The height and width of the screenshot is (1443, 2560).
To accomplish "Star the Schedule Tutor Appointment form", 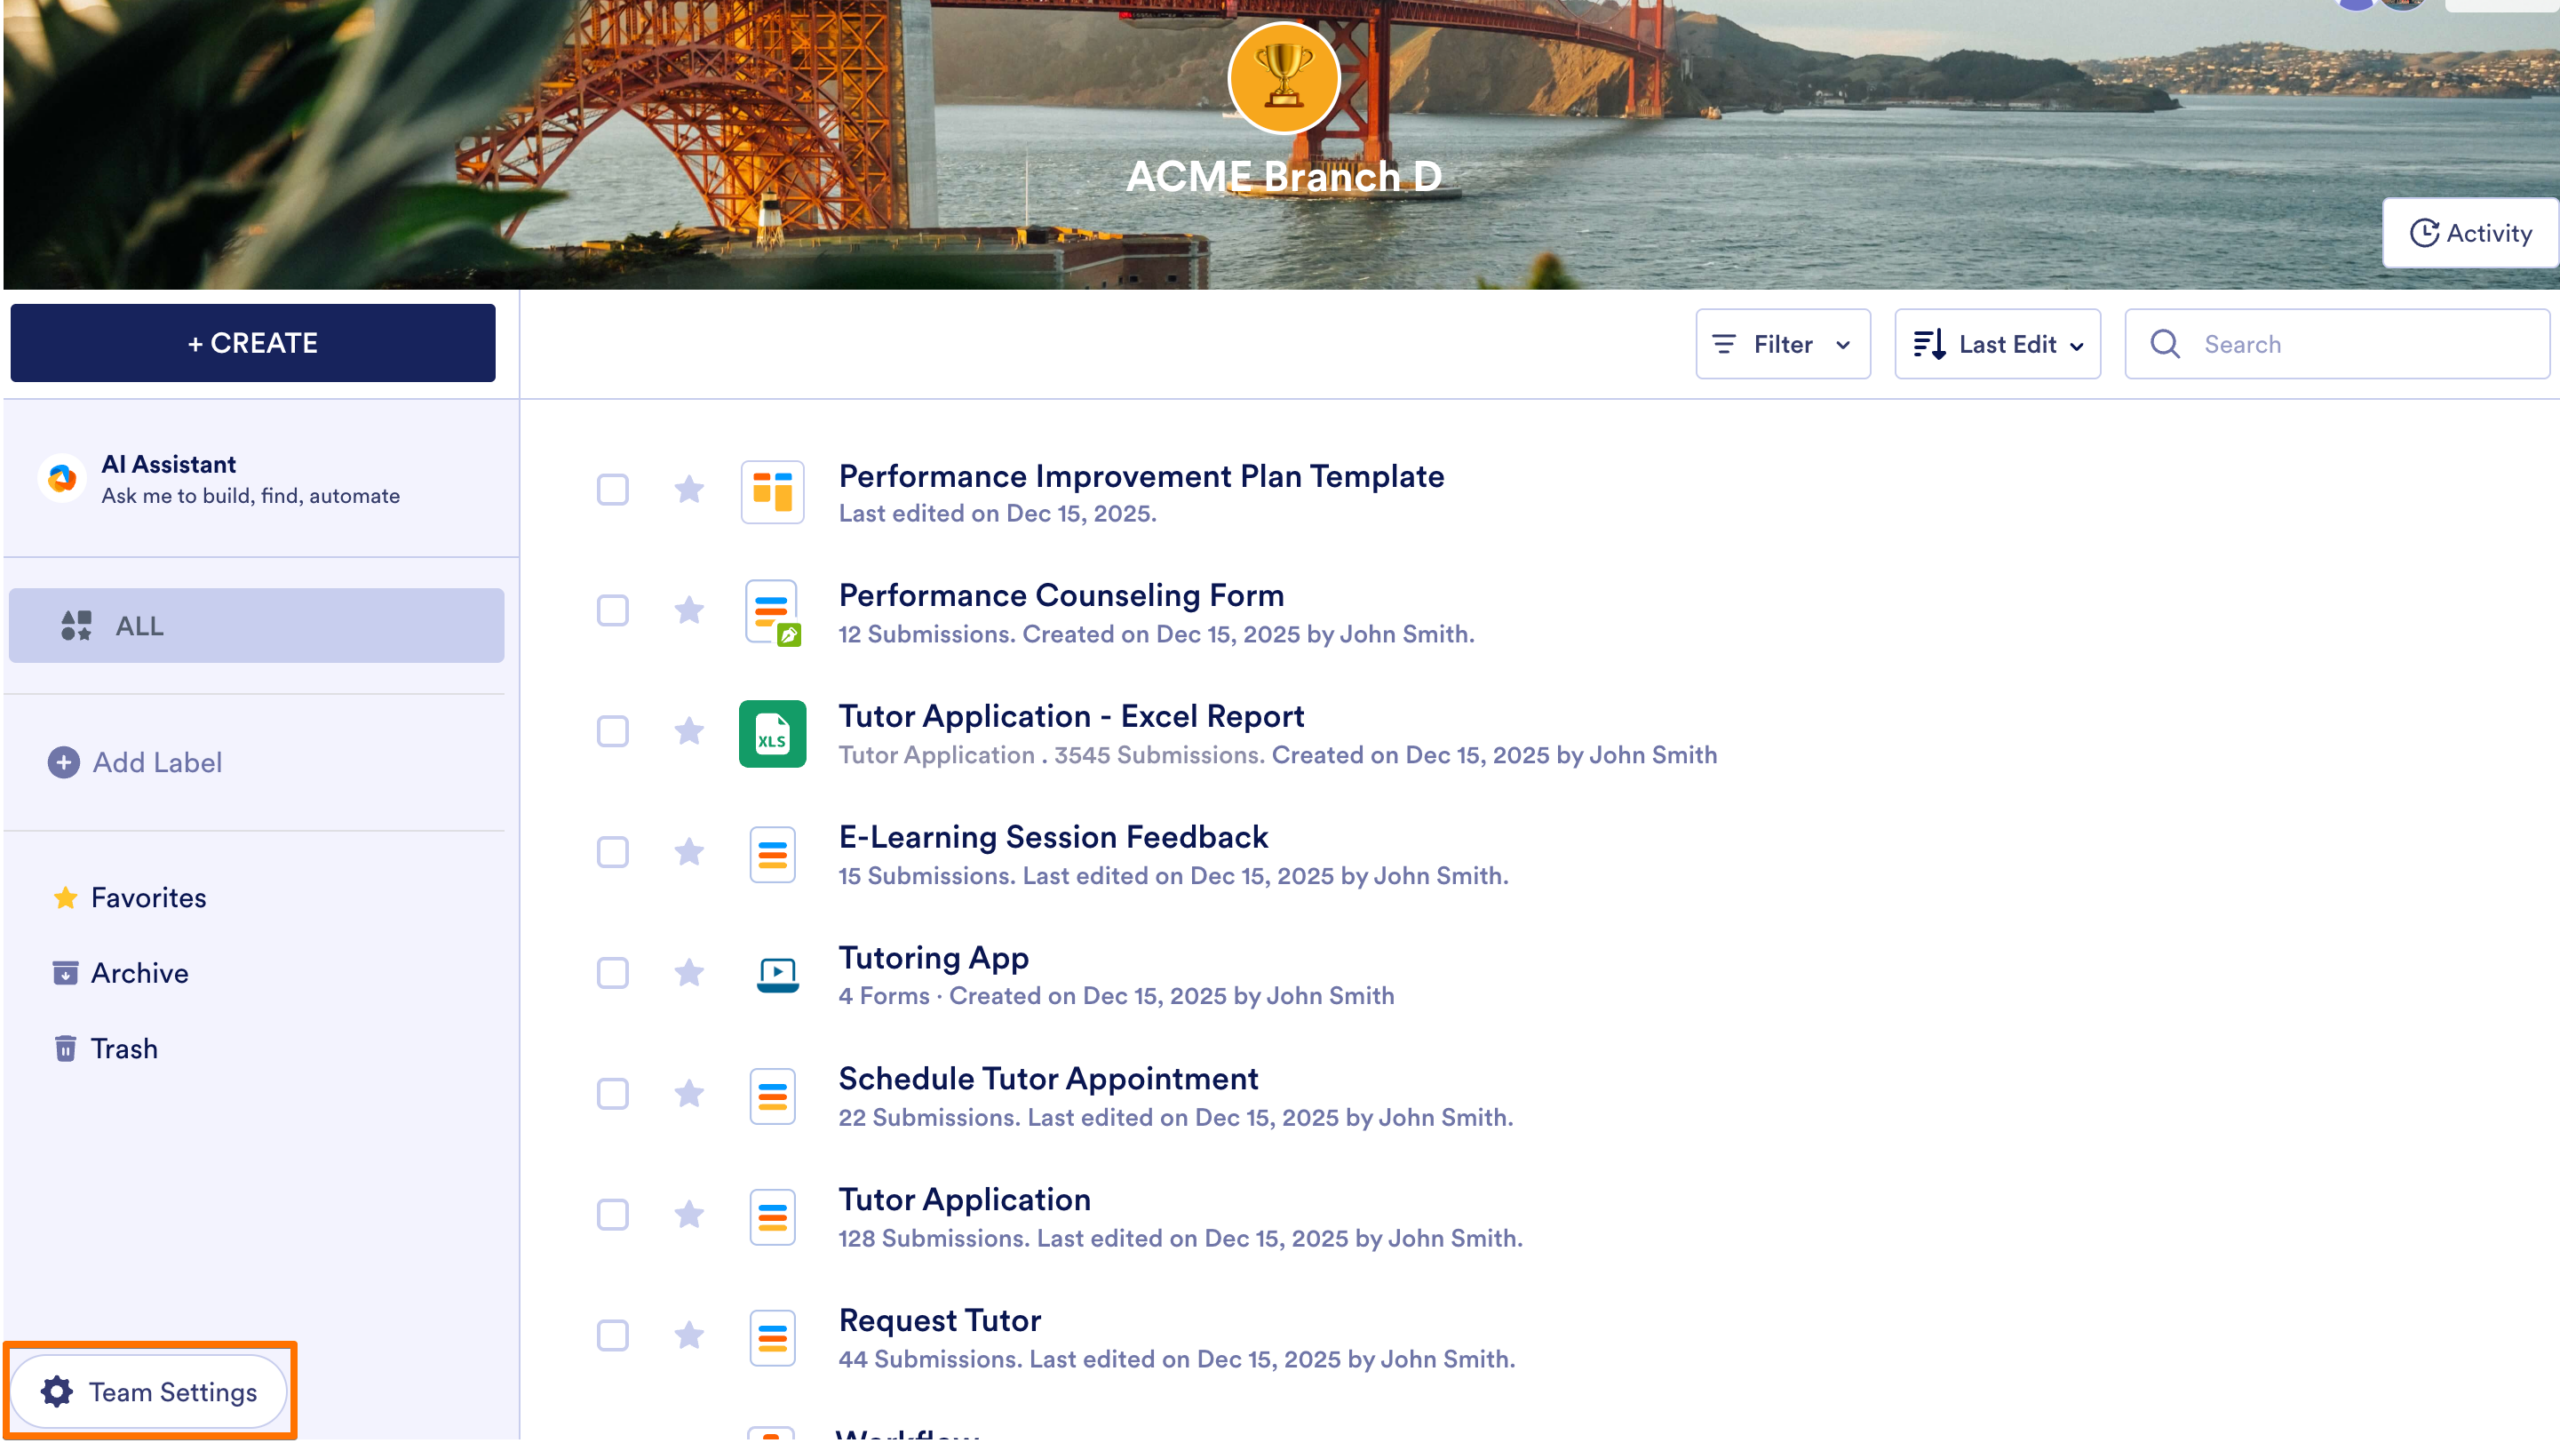I will point(689,1094).
